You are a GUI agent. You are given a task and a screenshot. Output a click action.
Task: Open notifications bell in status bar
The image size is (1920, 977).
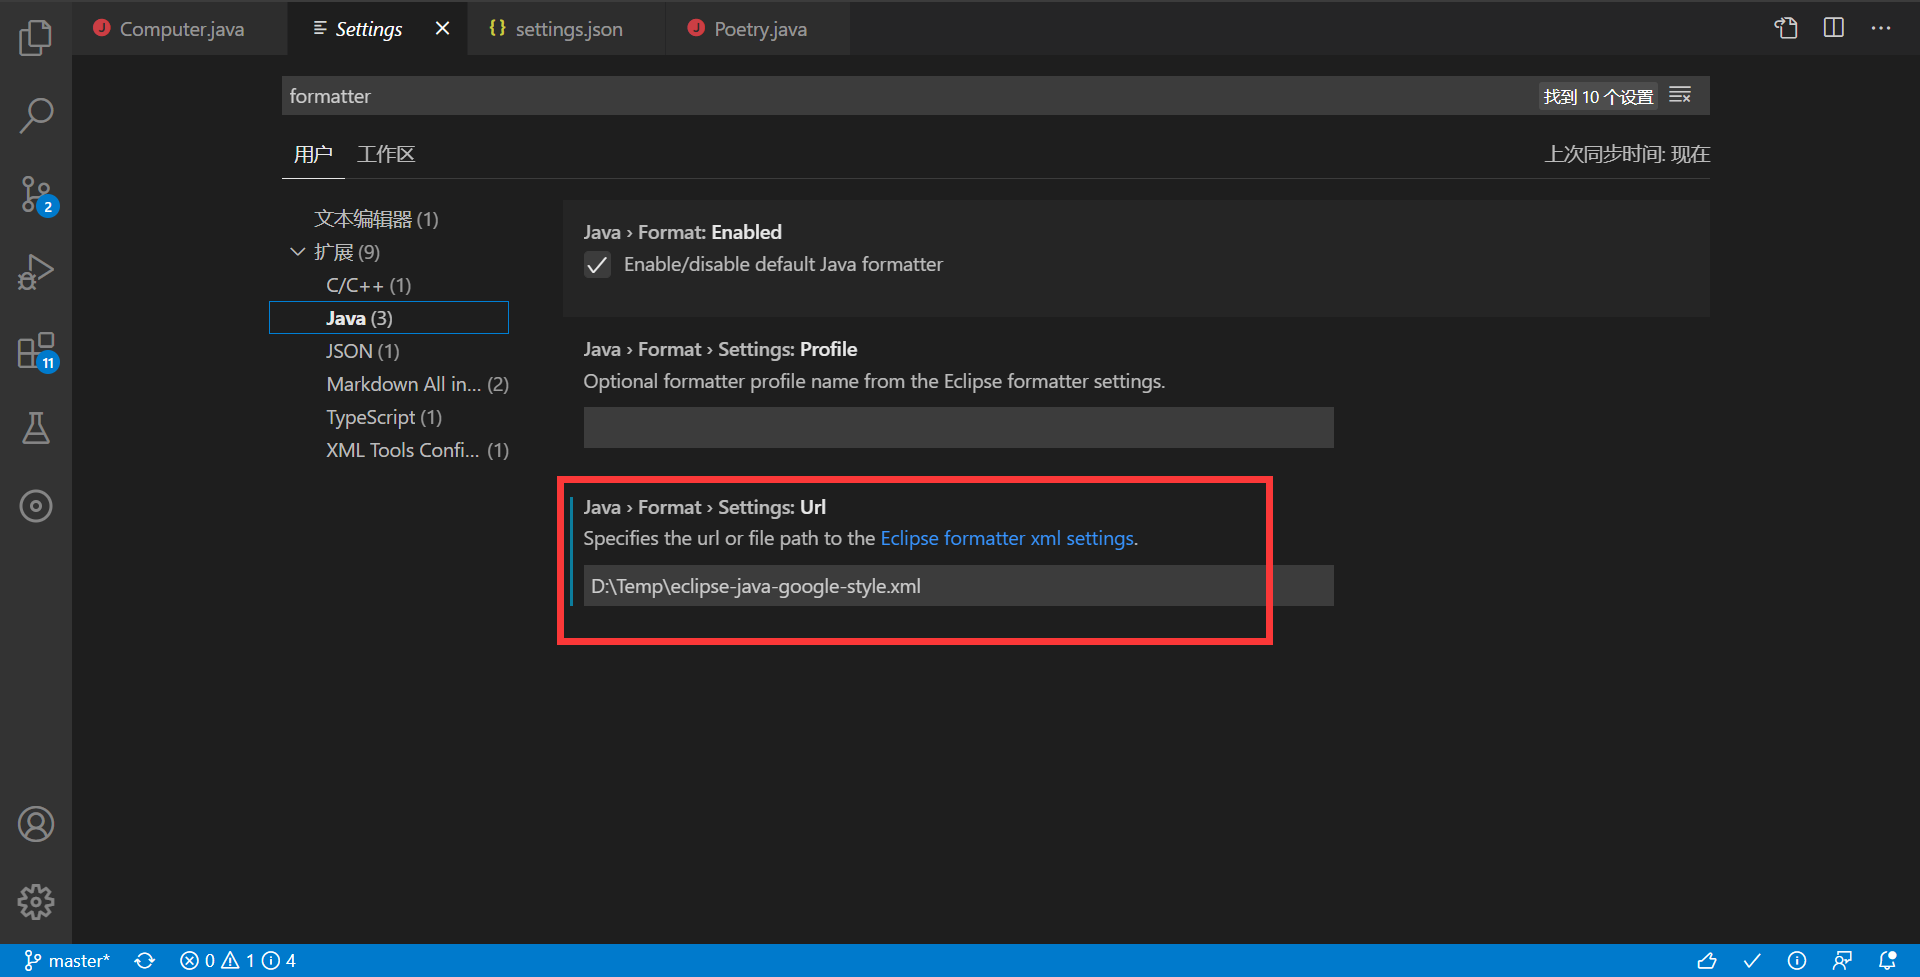tap(1888, 961)
